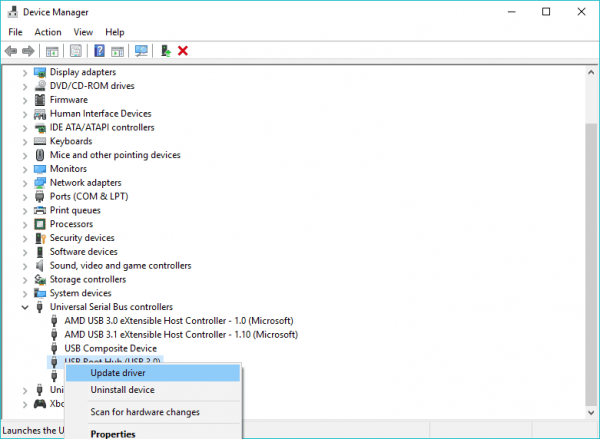Viewport: 600px width, 439px height.
Task: Select the Monitors category label
Action: click(68, 169)
